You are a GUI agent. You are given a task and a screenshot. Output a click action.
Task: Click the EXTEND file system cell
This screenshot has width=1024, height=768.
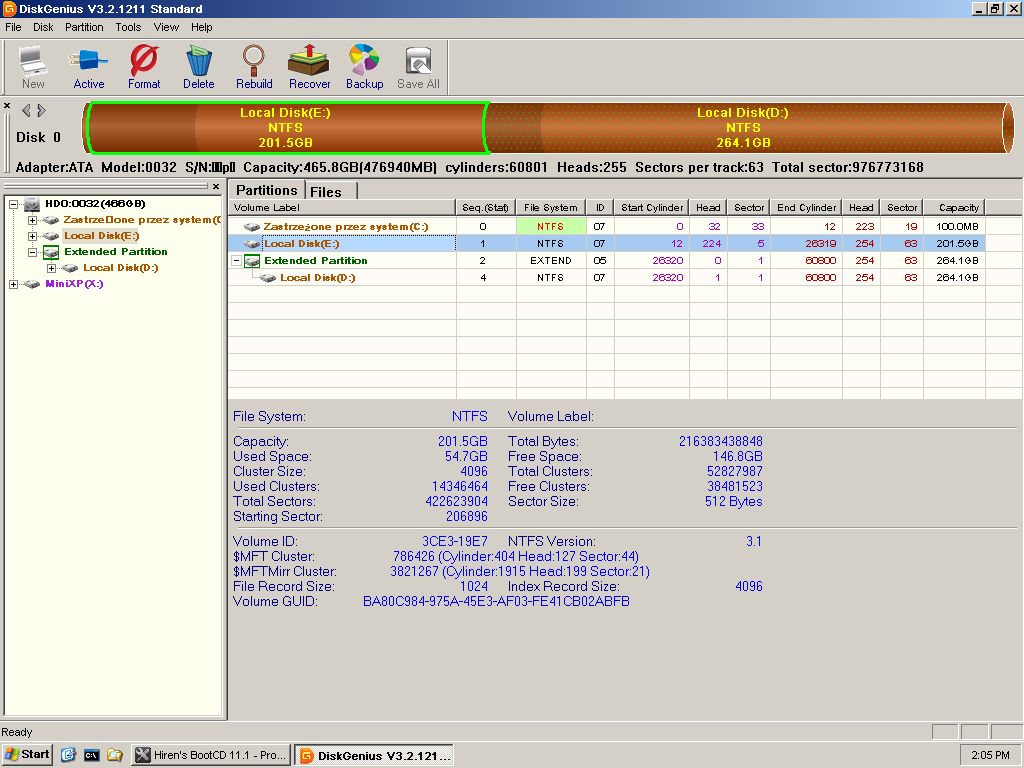click(x=551, y=261)
